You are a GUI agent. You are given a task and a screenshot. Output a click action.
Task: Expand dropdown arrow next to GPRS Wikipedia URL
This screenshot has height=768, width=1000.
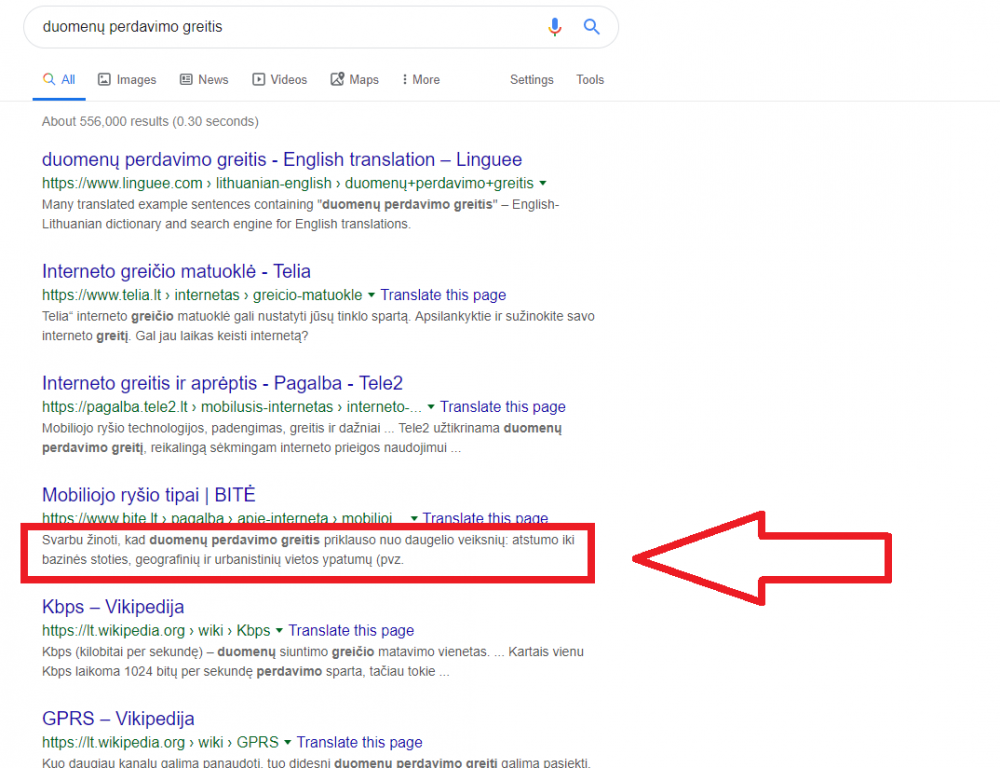click(287, 742)
